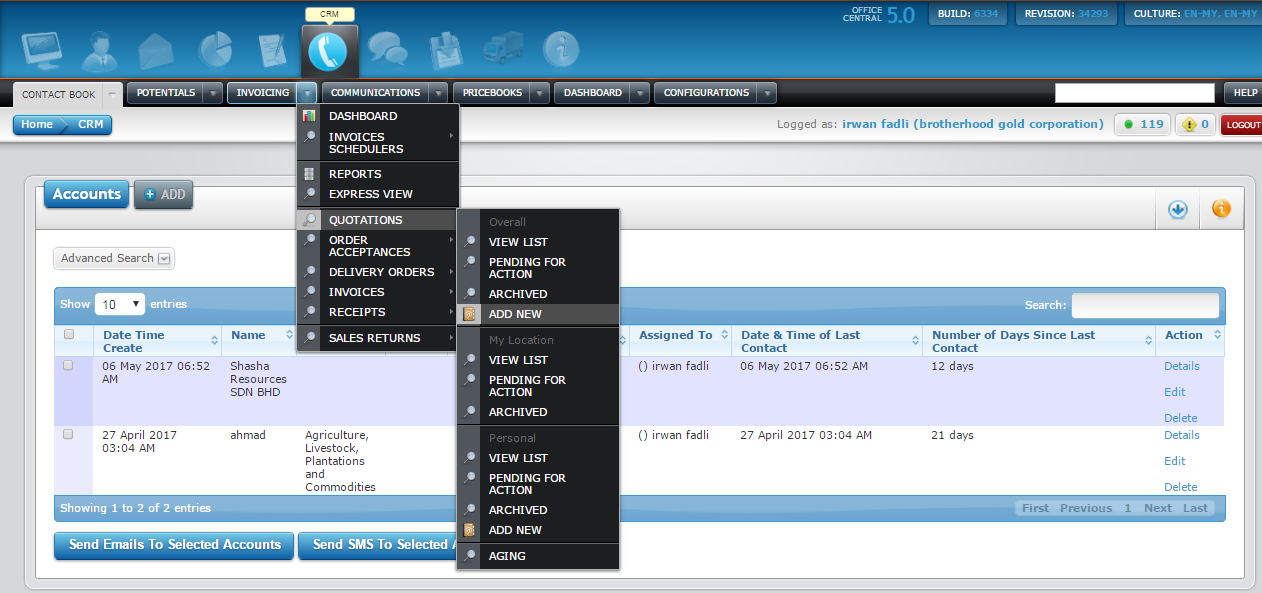This screenshot has height=593, width=1262.
Task: Expand the Advanced Search panel
Action: pos(114,258)
